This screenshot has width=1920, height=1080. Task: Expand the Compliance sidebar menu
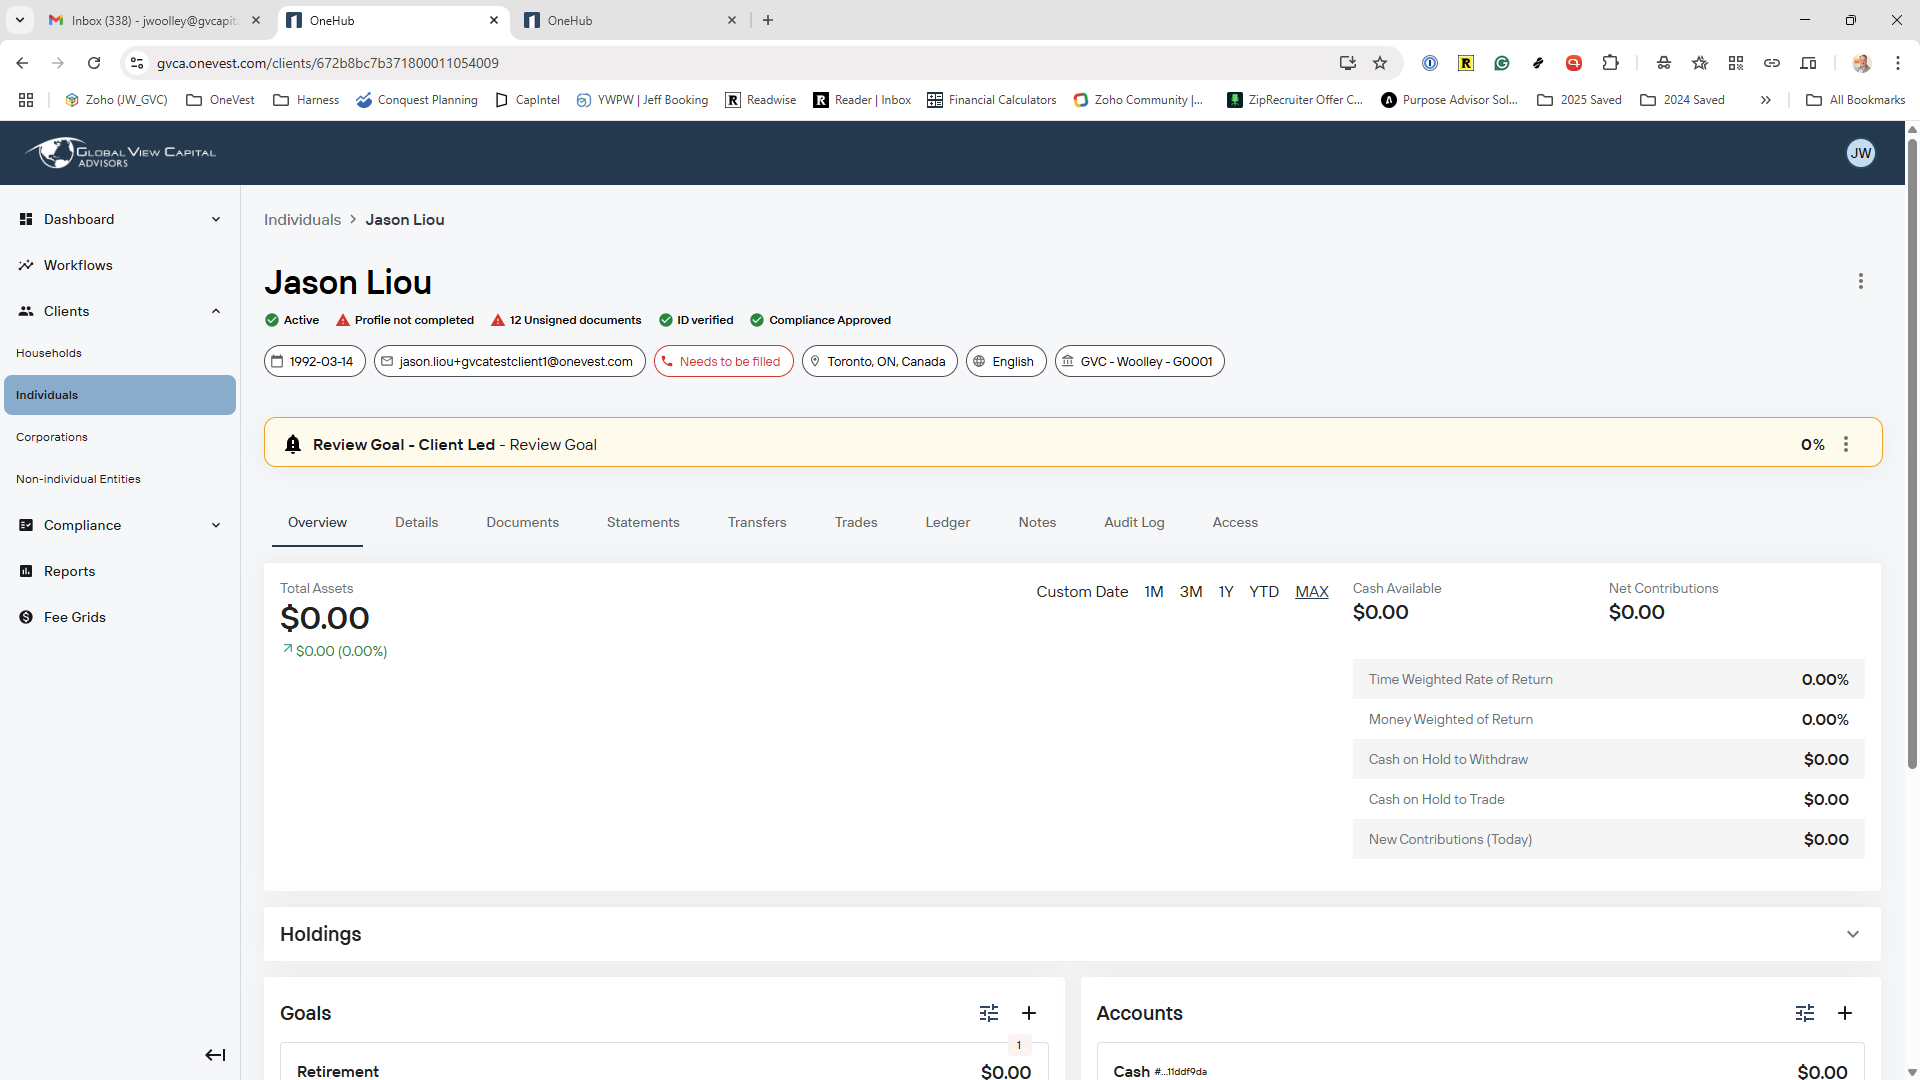click(x=216, y=525)
